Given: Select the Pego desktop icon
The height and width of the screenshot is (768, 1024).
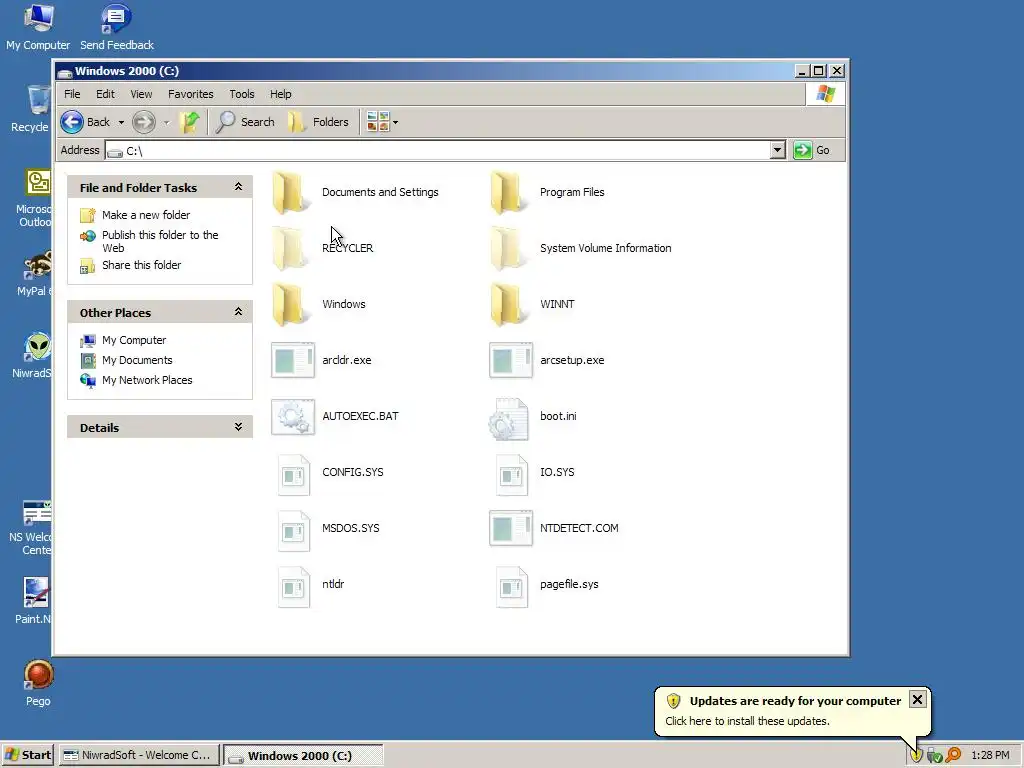Looking at the screenshot, I should point(38,683).
